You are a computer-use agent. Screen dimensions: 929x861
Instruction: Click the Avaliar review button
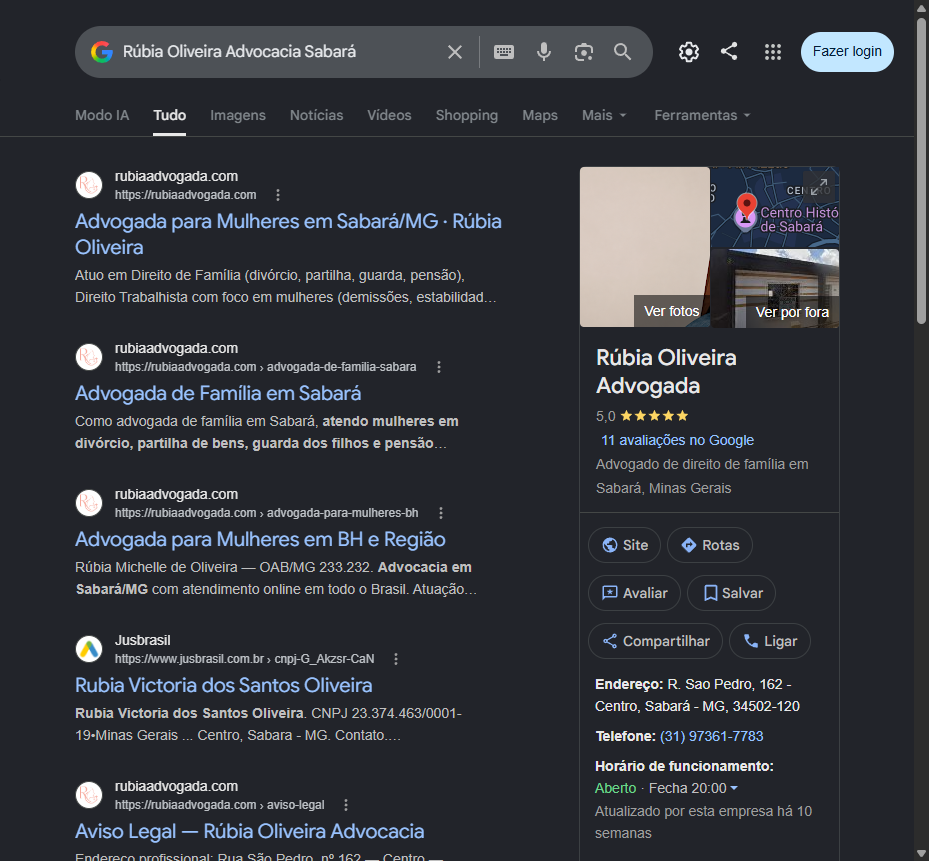click(634, 593)
